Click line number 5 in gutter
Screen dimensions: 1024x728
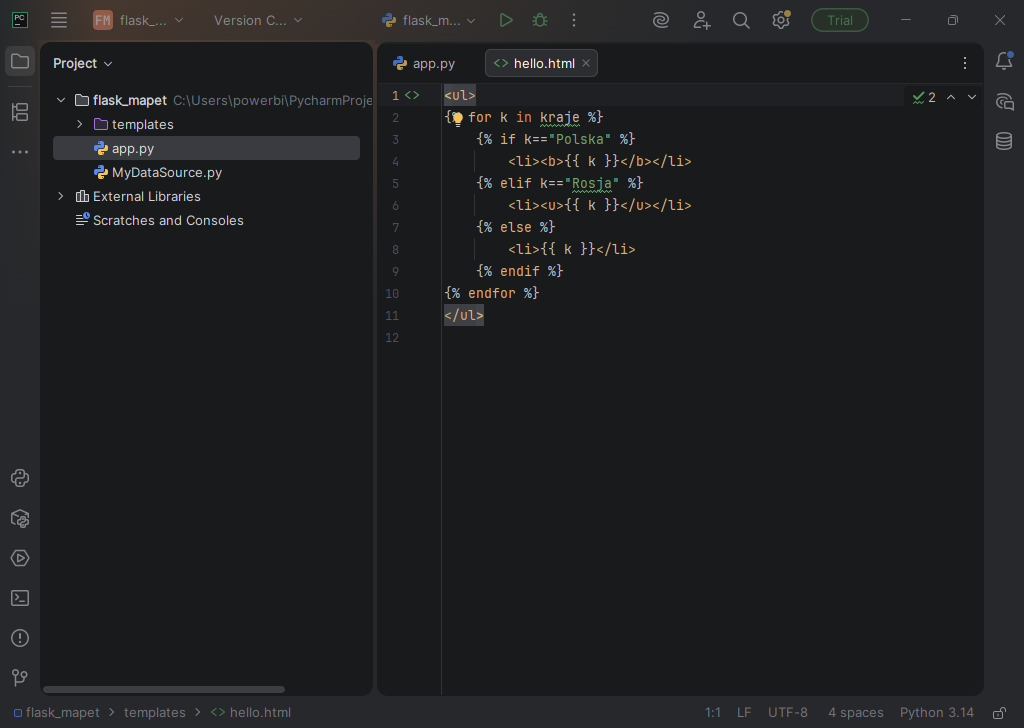(395, 183)
